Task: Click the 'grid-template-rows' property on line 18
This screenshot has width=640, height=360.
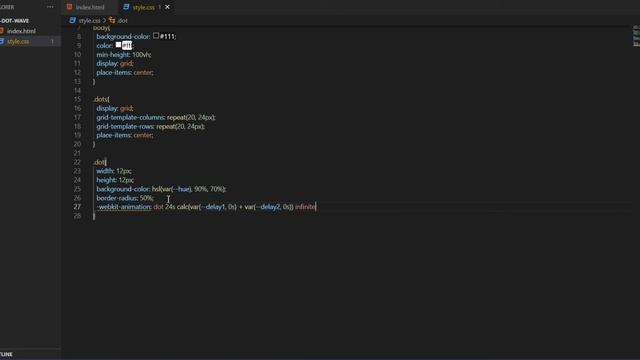Action: [x=125, y=127]
